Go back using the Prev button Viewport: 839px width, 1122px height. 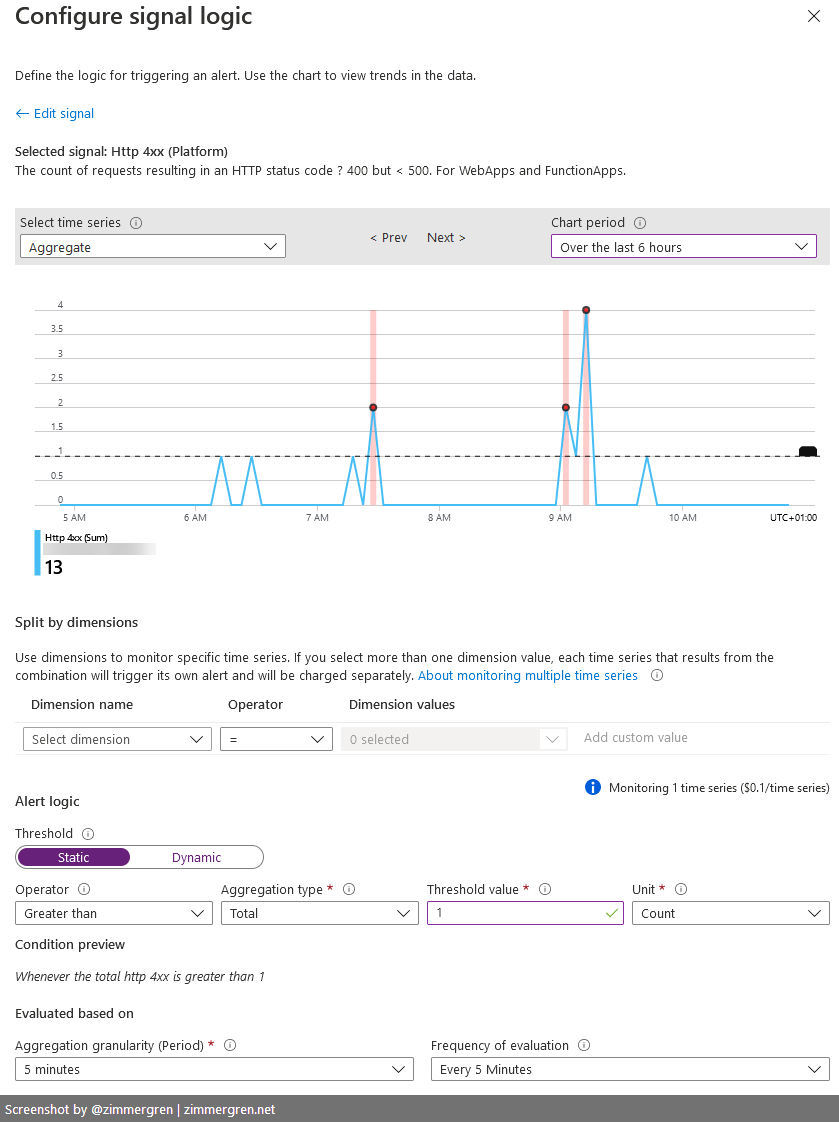point(388,237)
